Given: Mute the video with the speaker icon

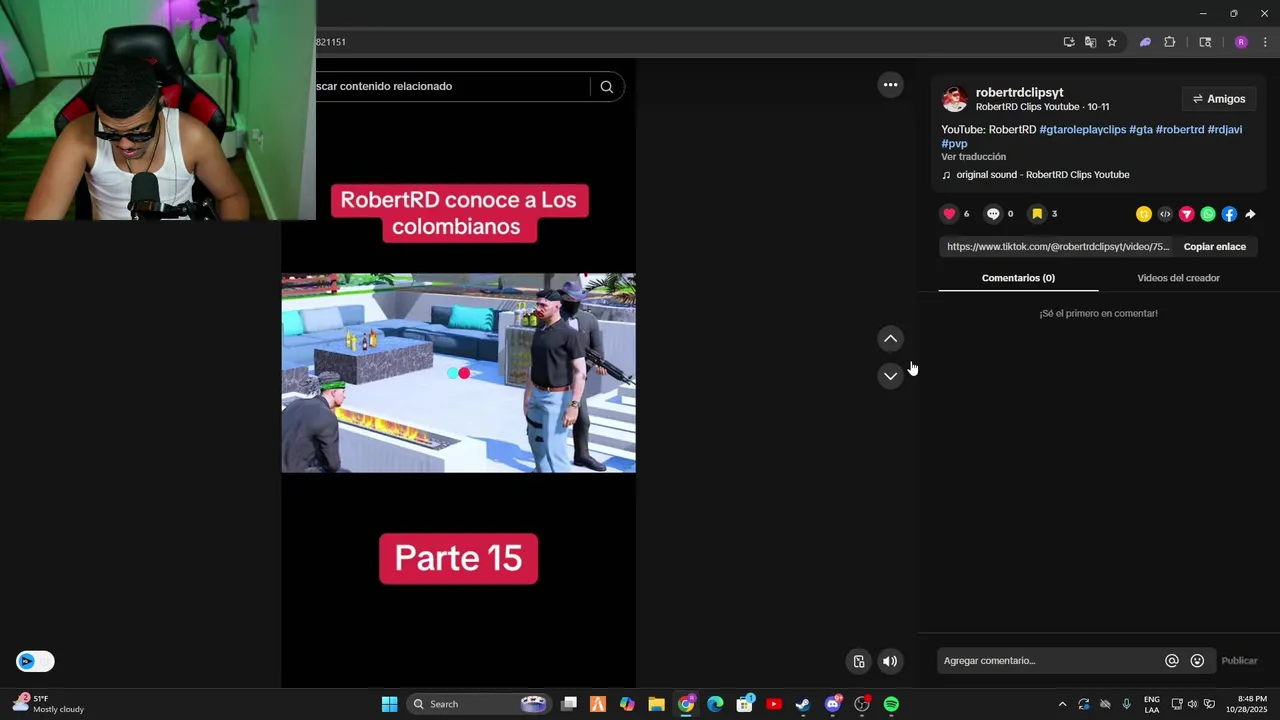Looking at the screenshot, I should coord(889,661).
